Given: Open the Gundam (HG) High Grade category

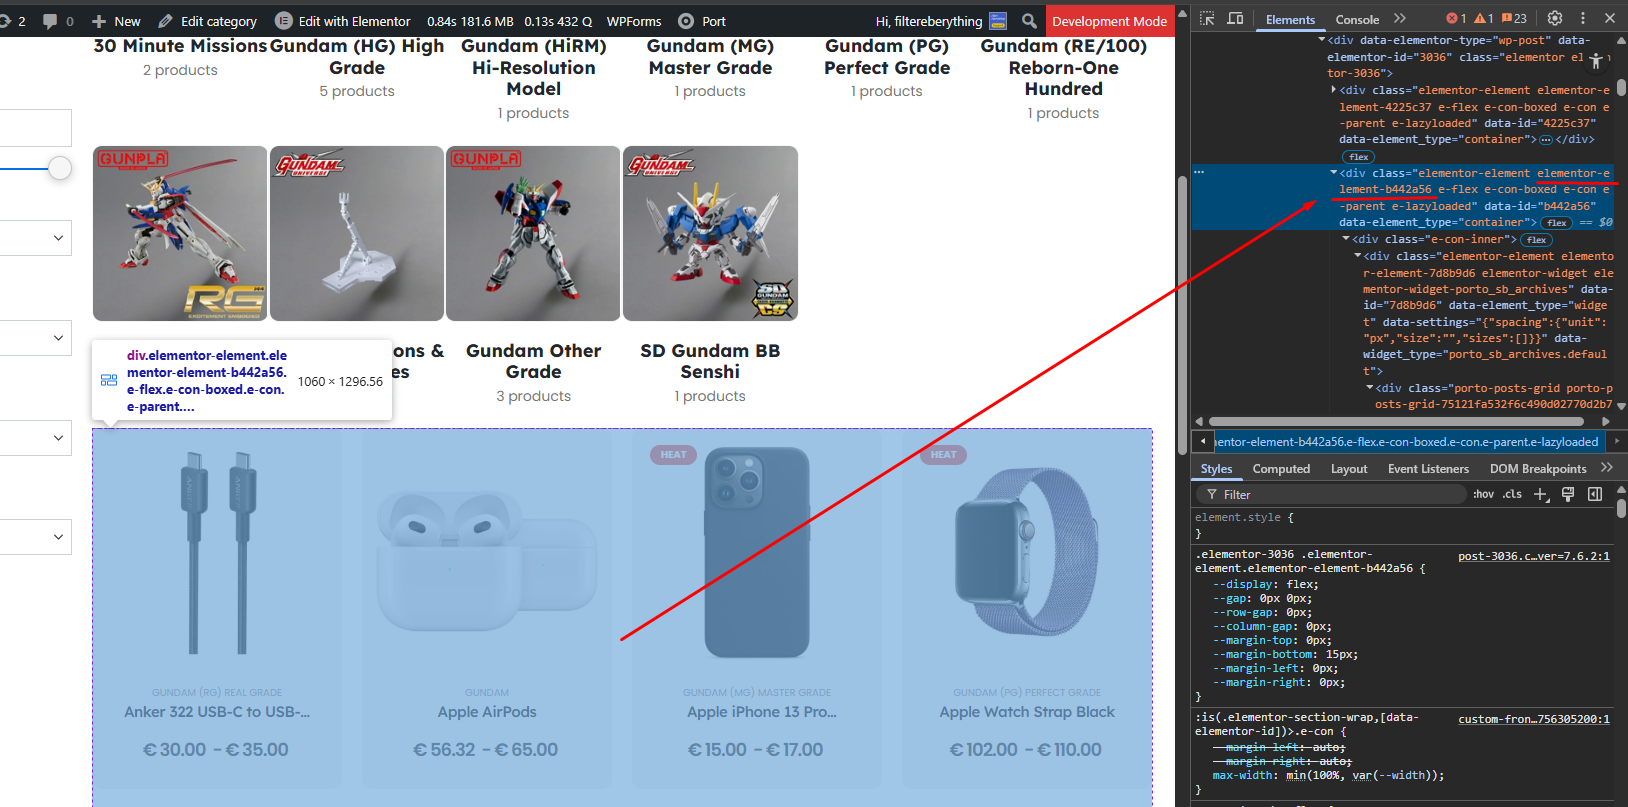Looking at the screenshot, I should [357, 57].
